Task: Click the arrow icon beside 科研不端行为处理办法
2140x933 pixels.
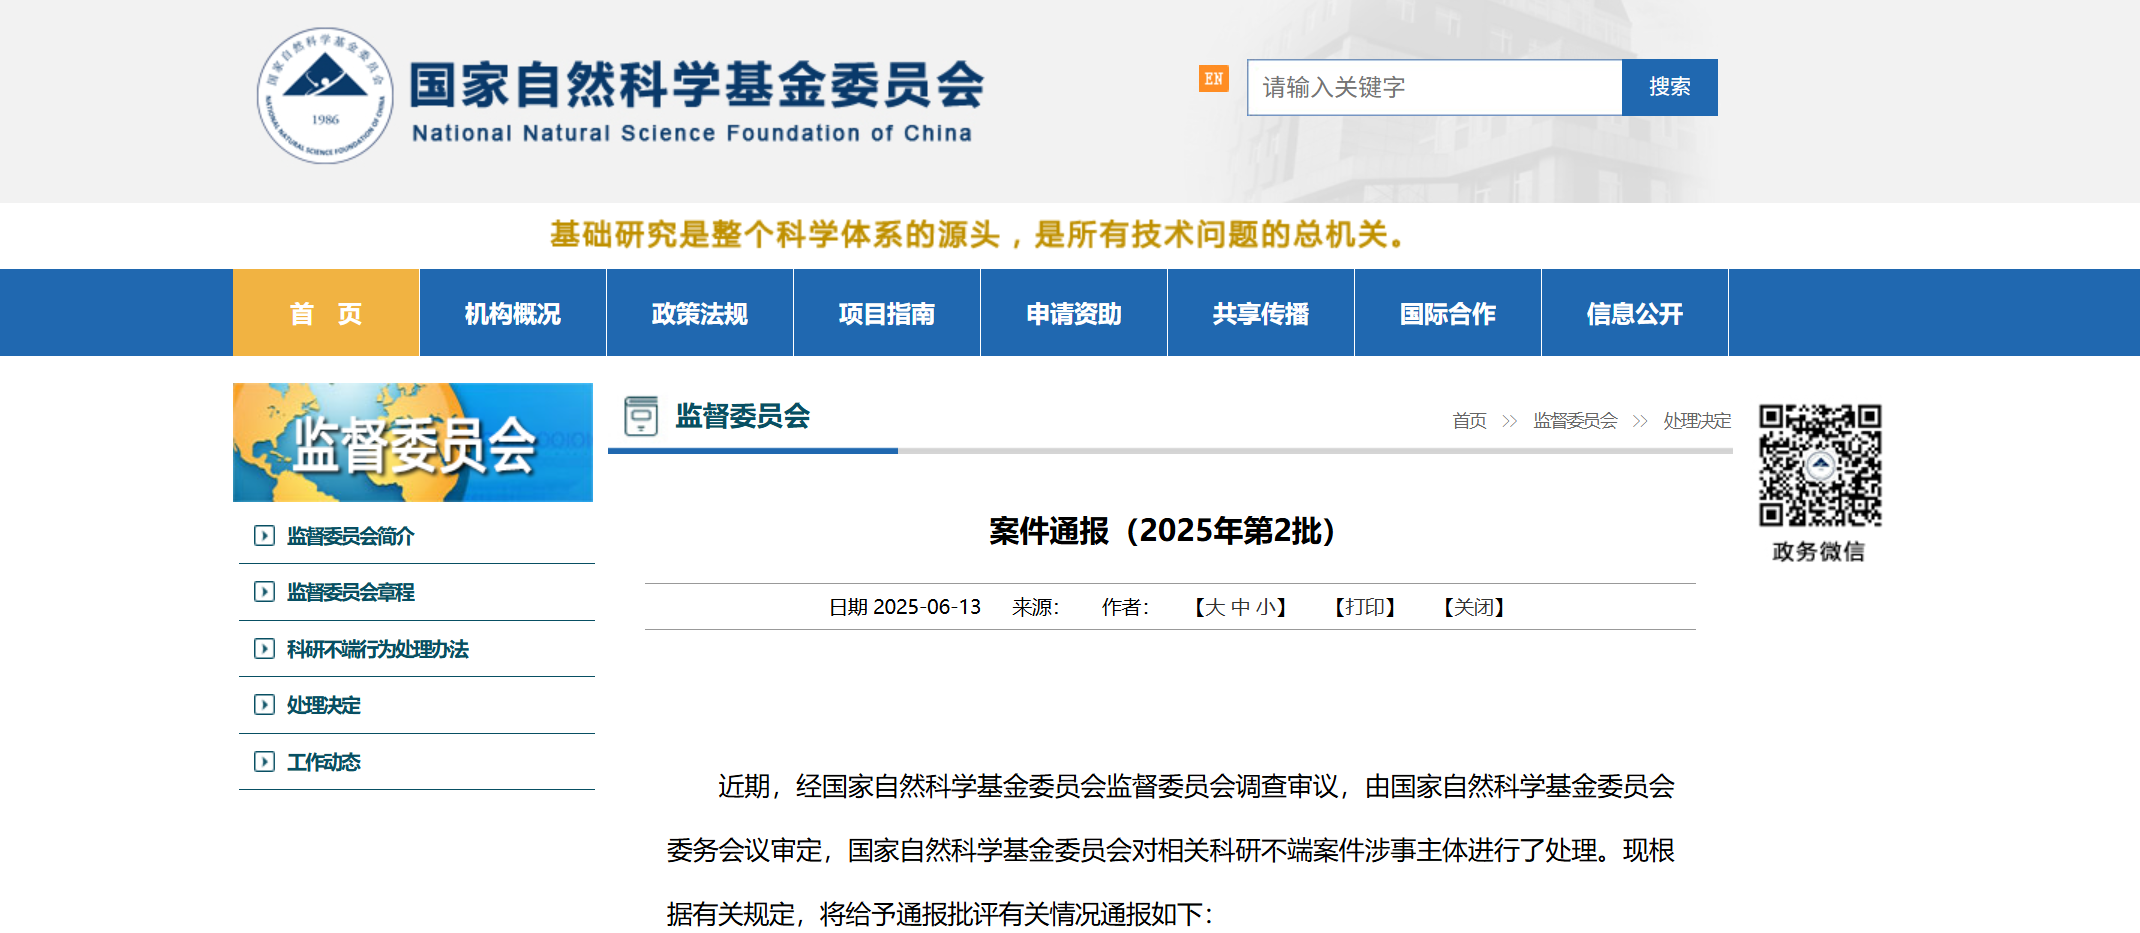Action: click(x=264, y=649)
